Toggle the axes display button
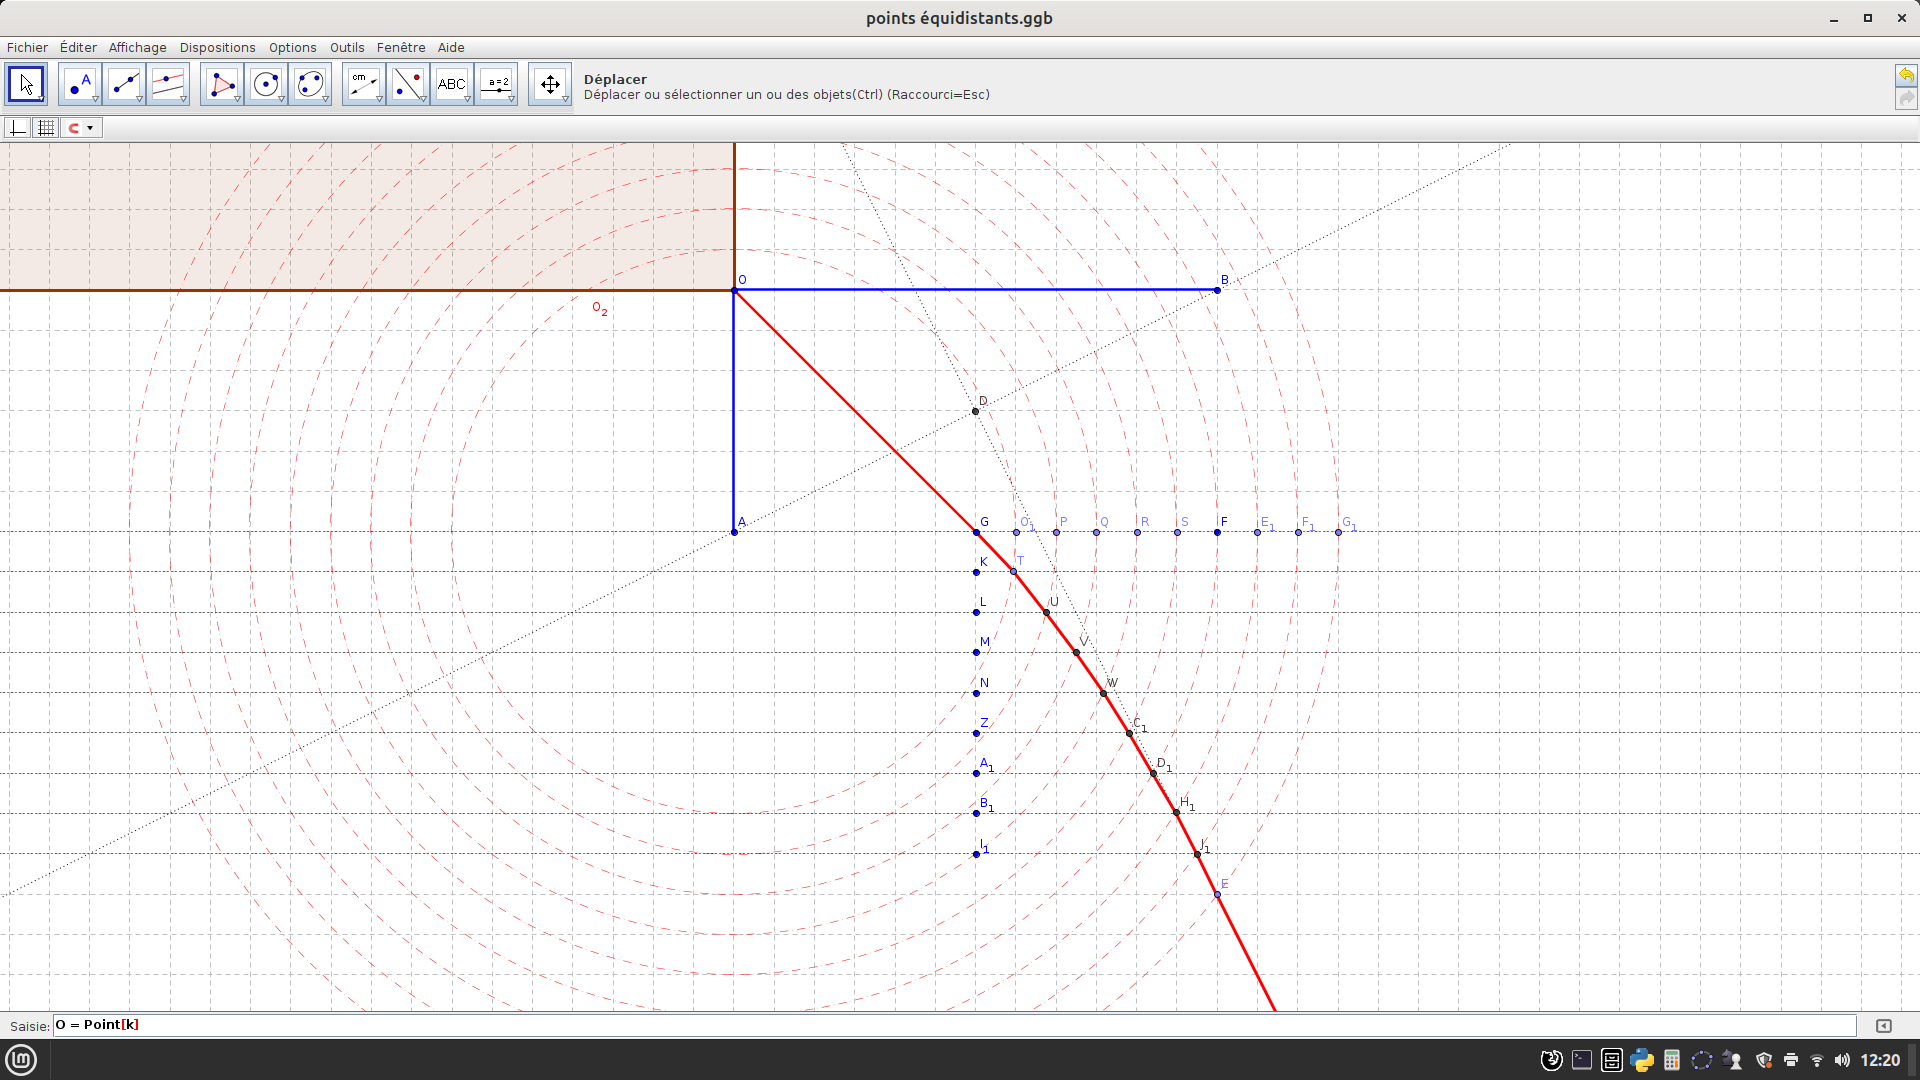 click(x=17, y=128)
